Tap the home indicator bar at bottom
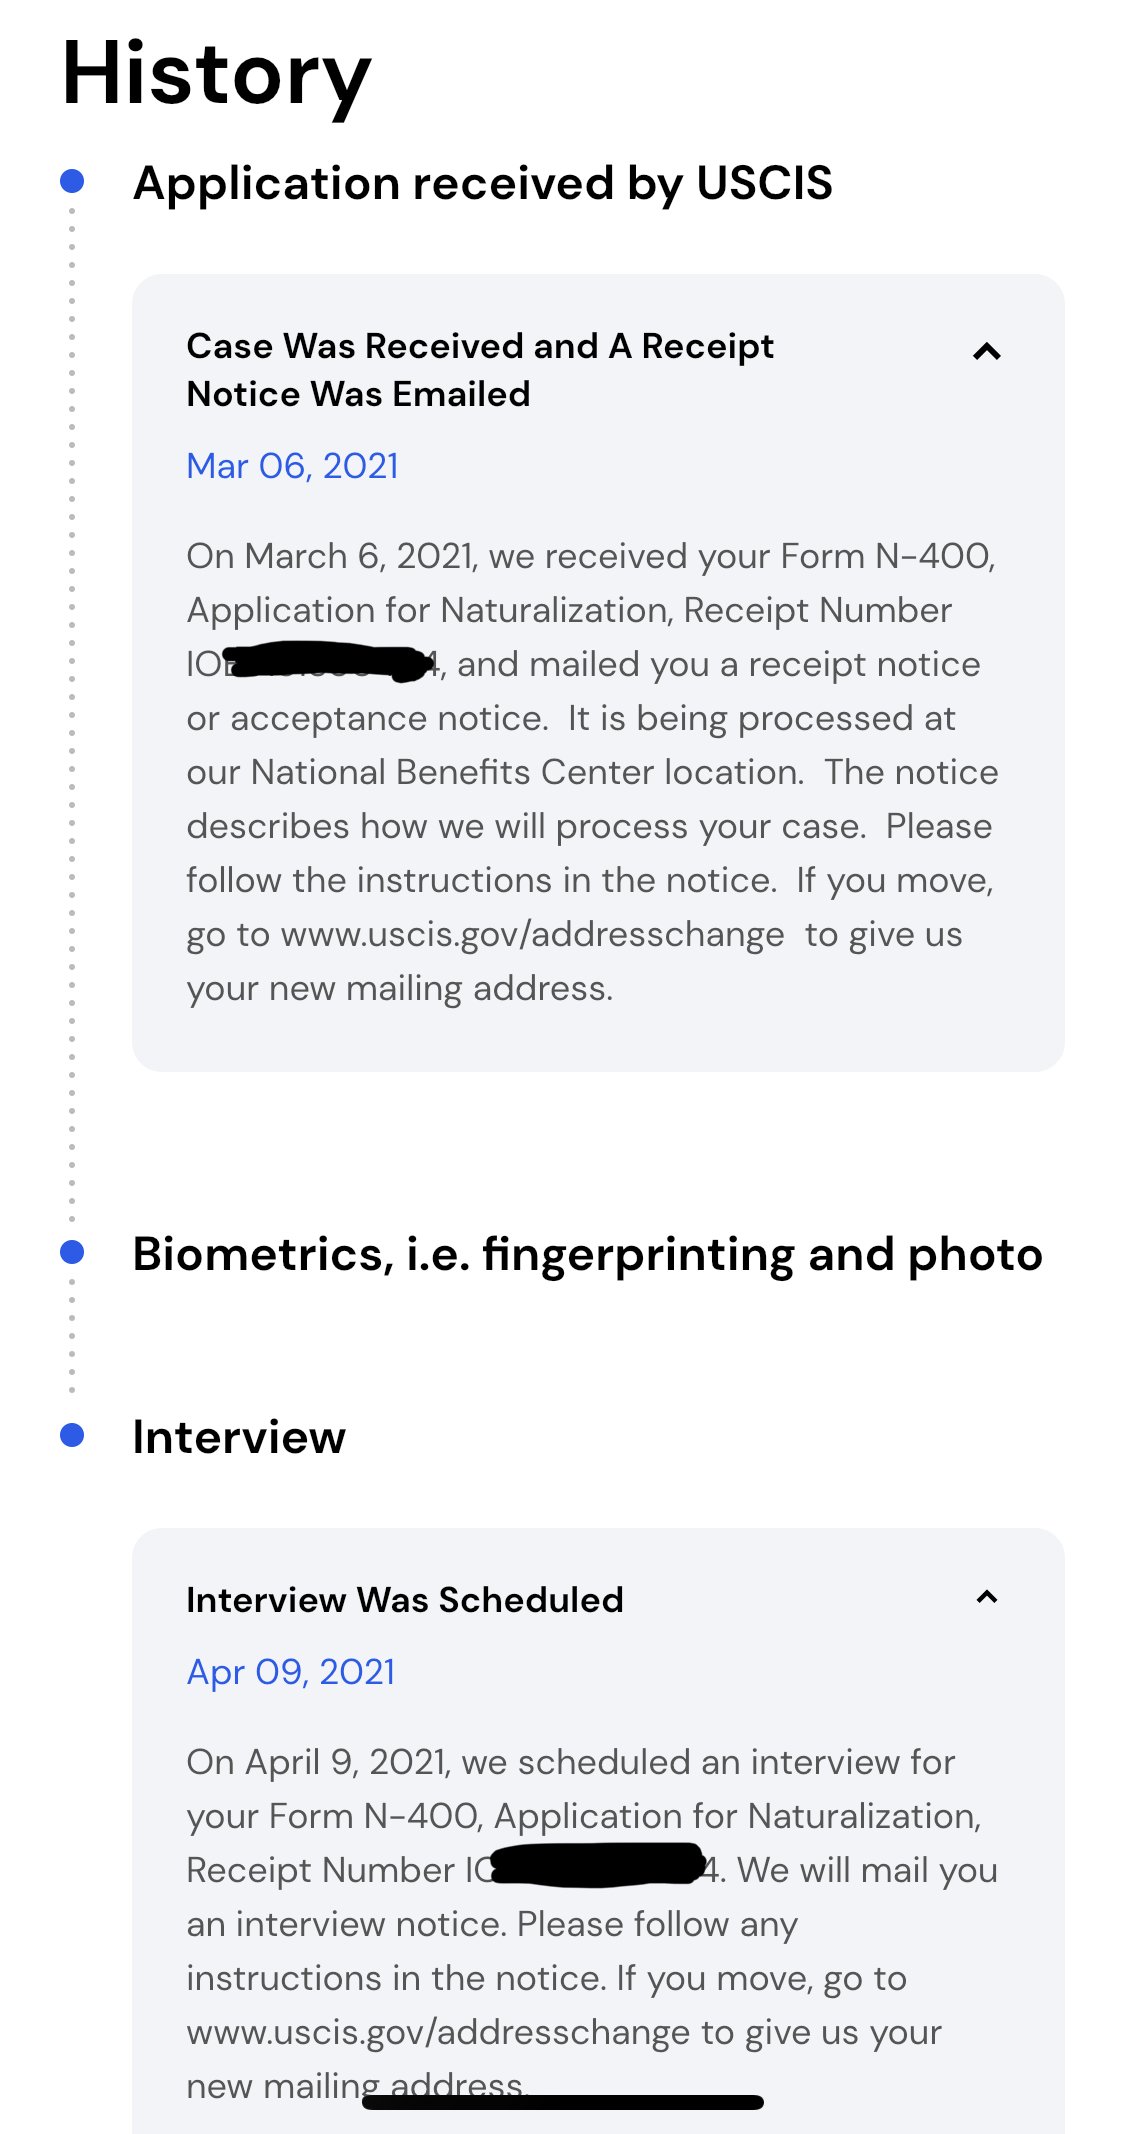 point(563,2102)
